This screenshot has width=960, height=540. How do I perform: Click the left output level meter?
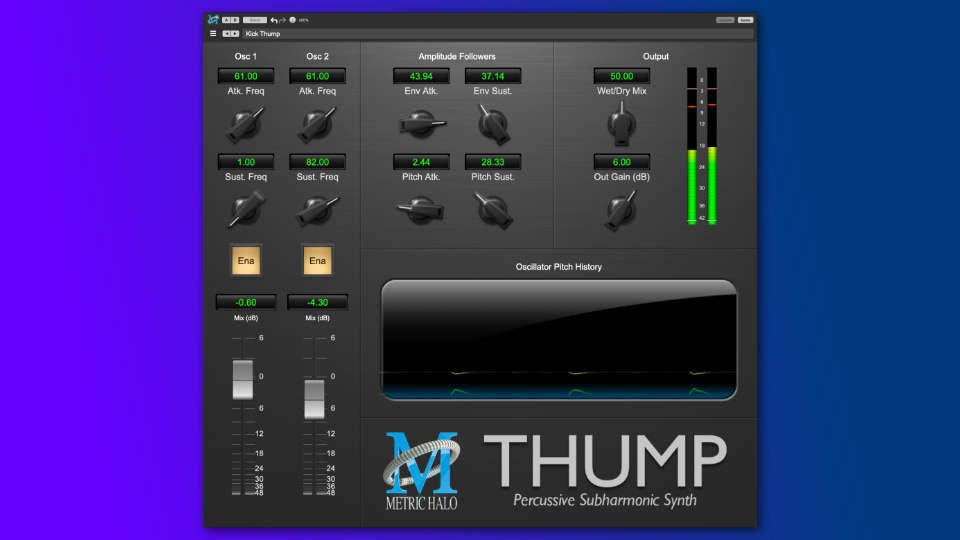(692, 146)
